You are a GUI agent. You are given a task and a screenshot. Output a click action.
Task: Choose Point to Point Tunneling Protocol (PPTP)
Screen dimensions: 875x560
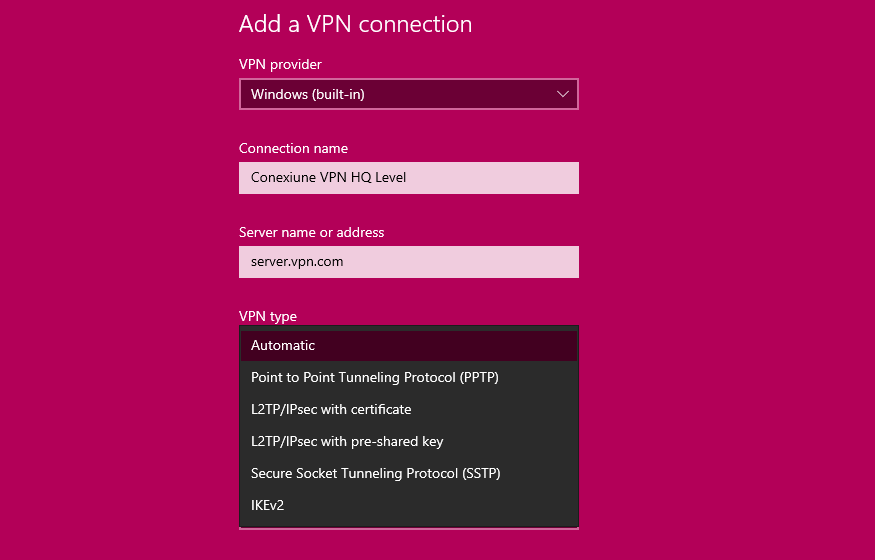pyautogui.click(x=408, y=378)
